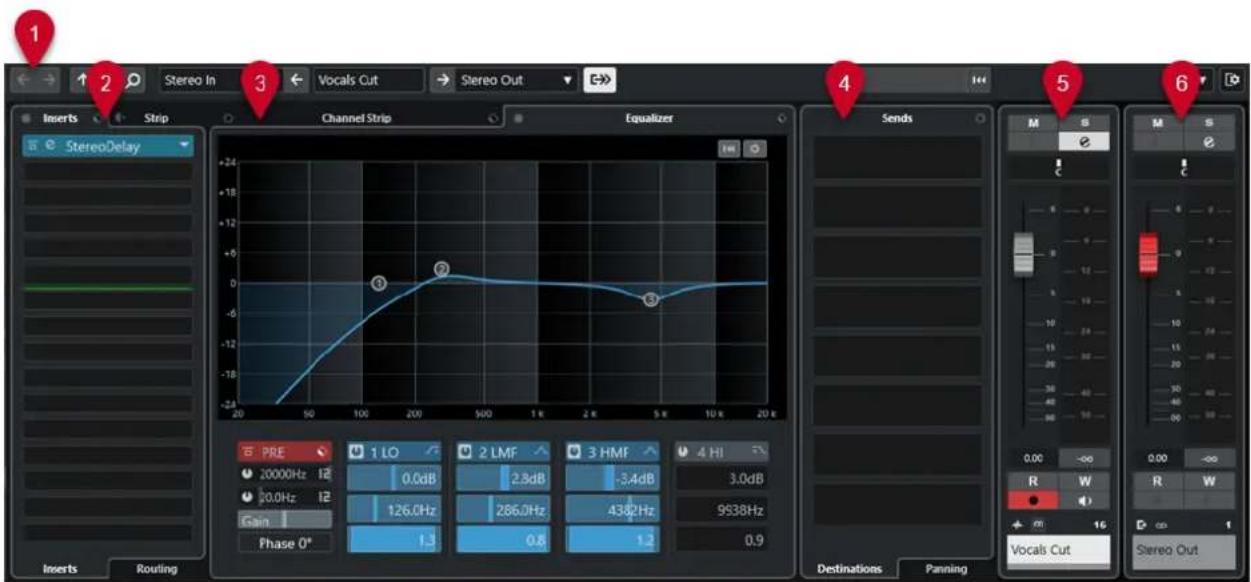
Task: Bypass inserts via dot beside Inserts
Action: [x=26, y=118]
